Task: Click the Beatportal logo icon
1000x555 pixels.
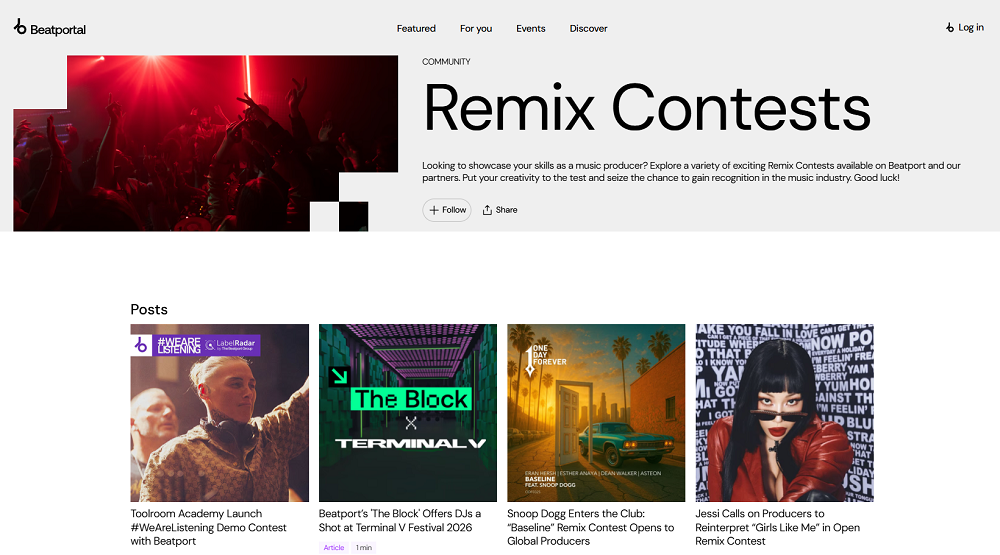Action: pos(20,27)
